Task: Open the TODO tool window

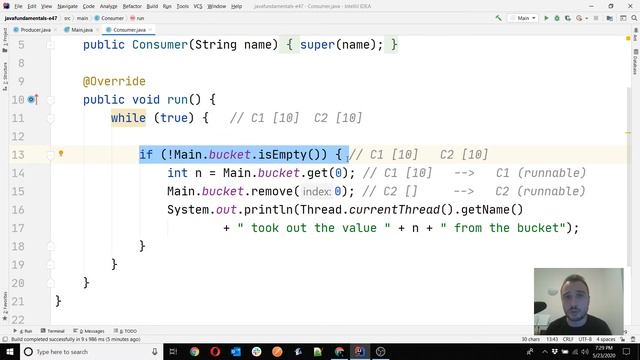Action: [x=125, y=331]
